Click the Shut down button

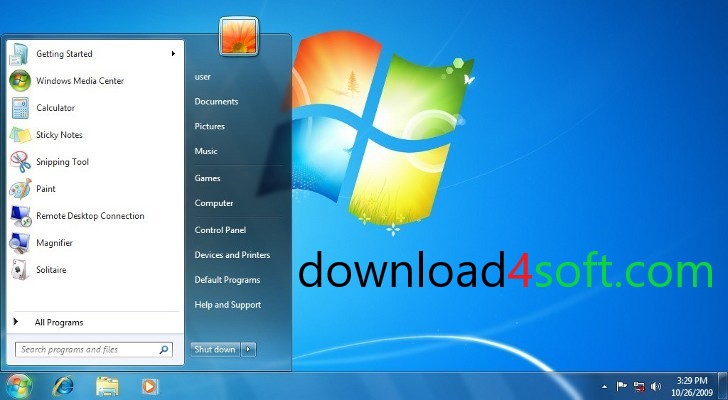click(215, 349)
